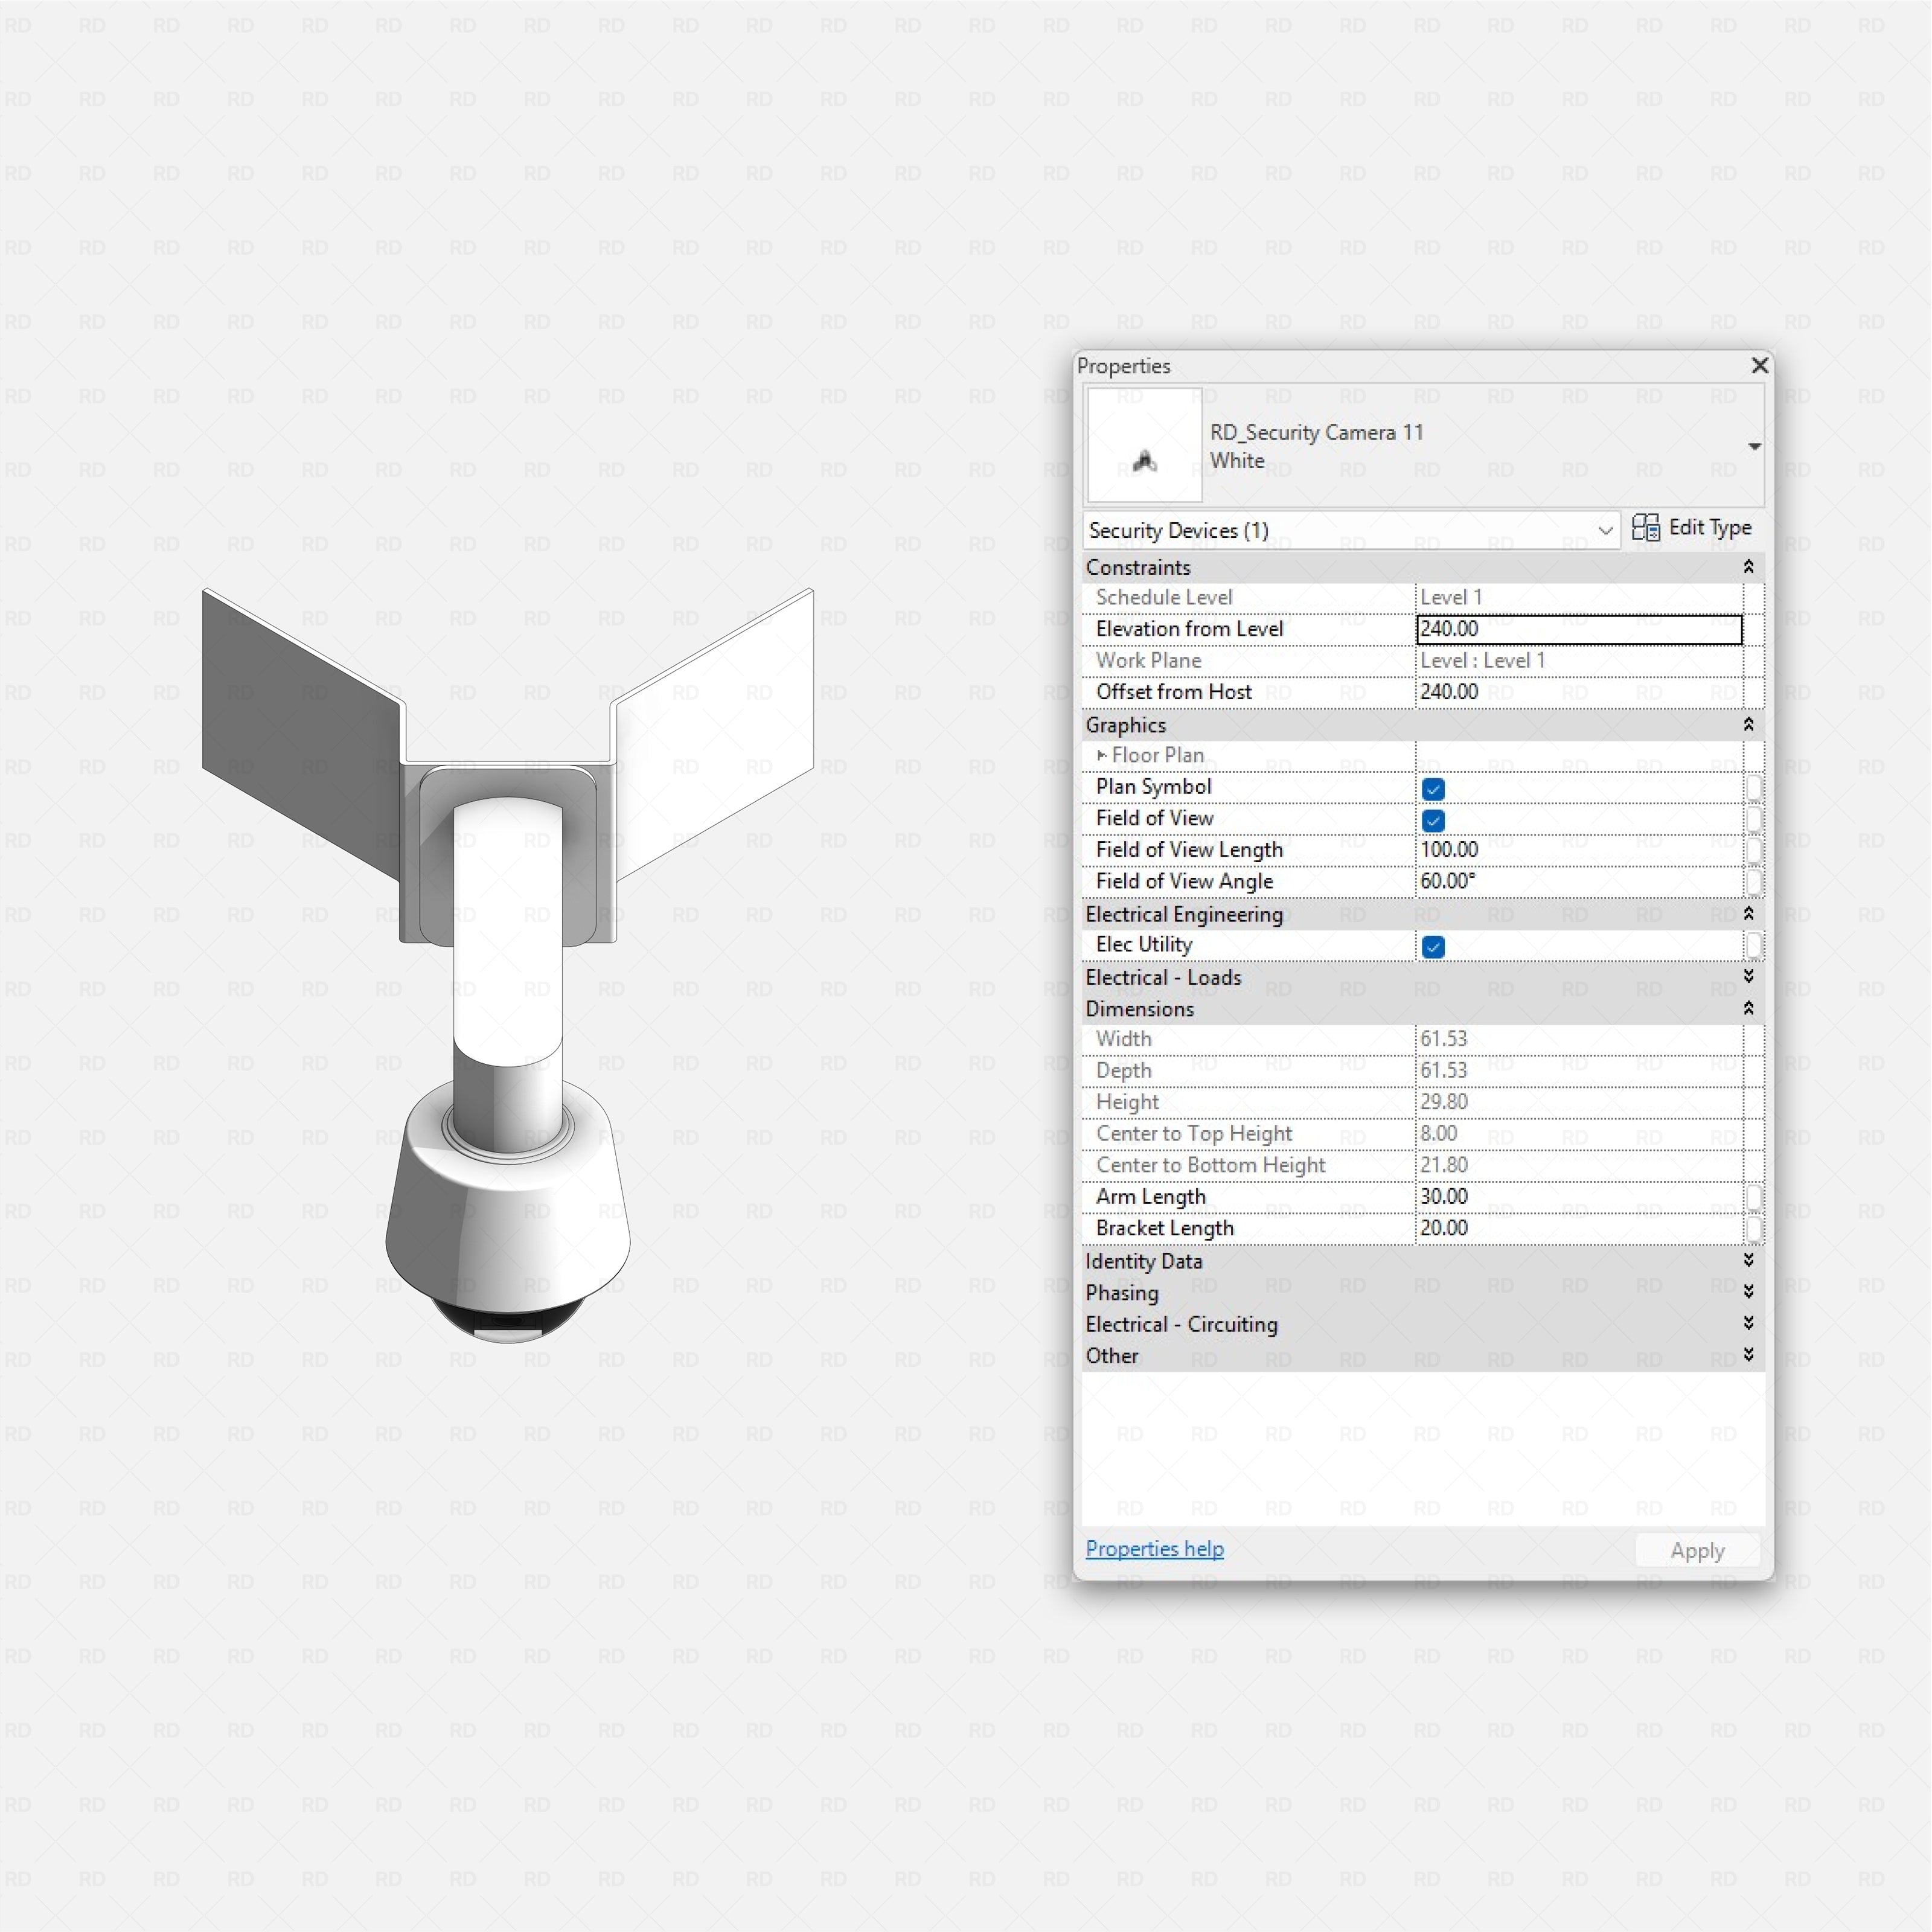Click the associate parameter button for Arm Length
The image size is (1932, 1932).
coord(1753,1197)
